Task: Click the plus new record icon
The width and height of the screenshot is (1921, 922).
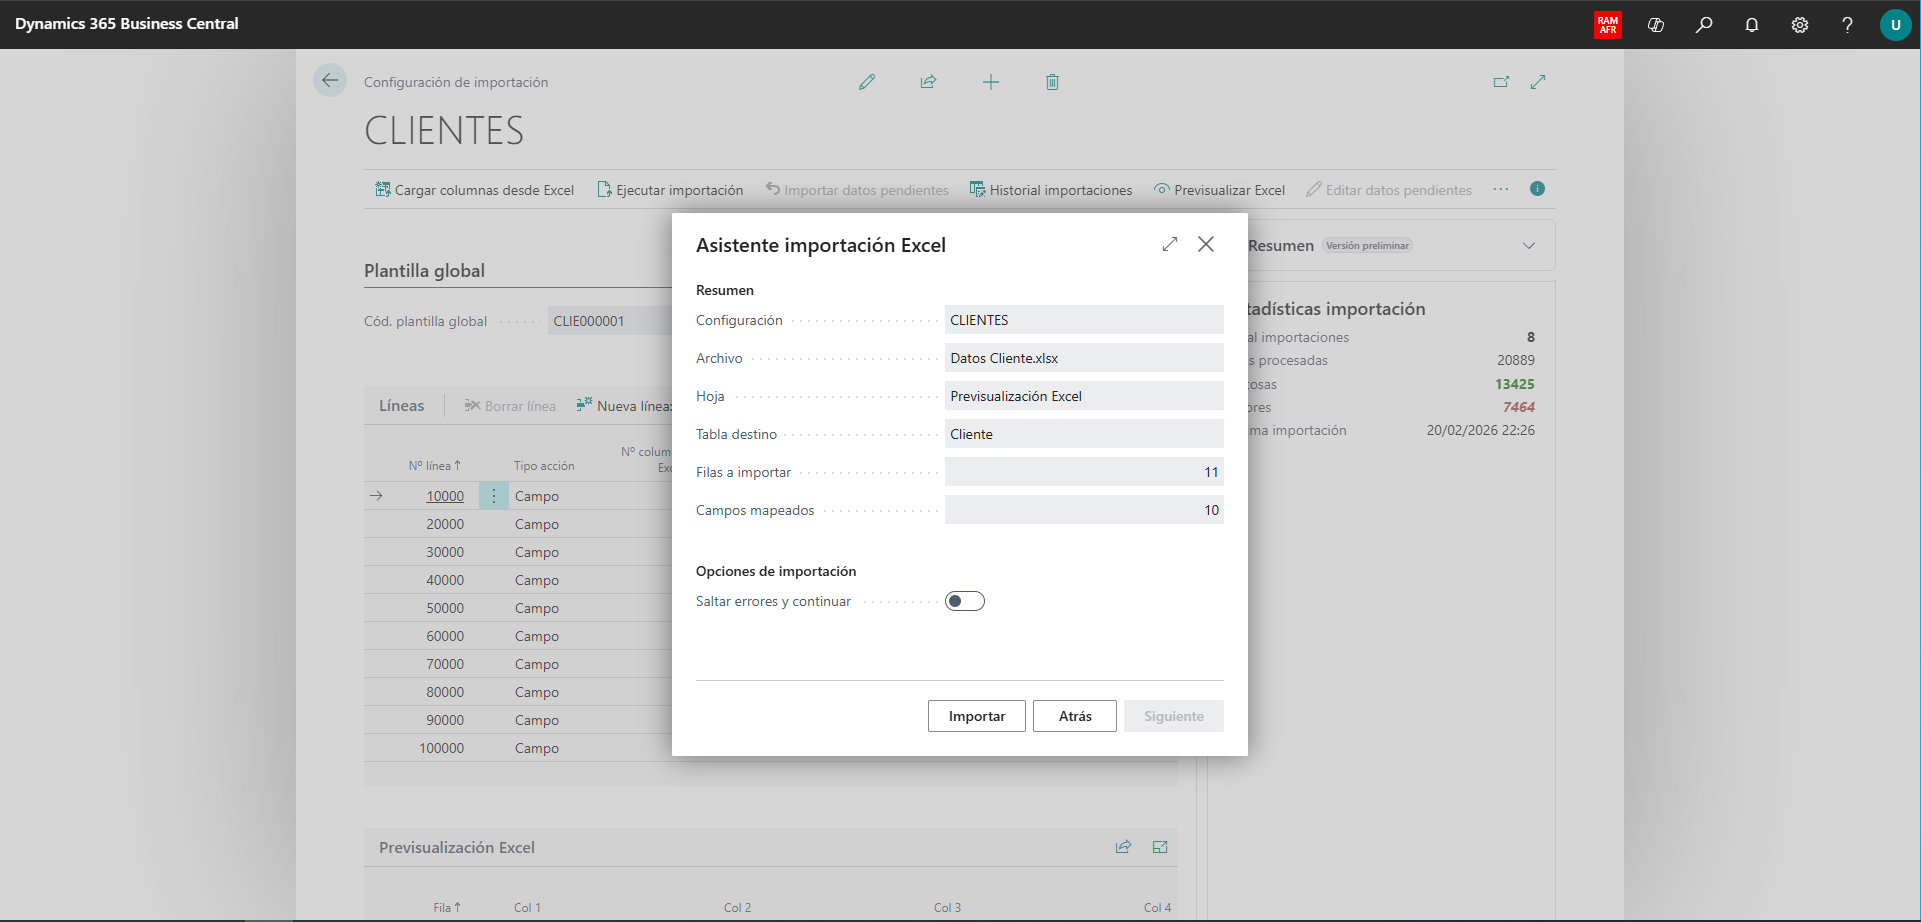Action: [990, 82]
